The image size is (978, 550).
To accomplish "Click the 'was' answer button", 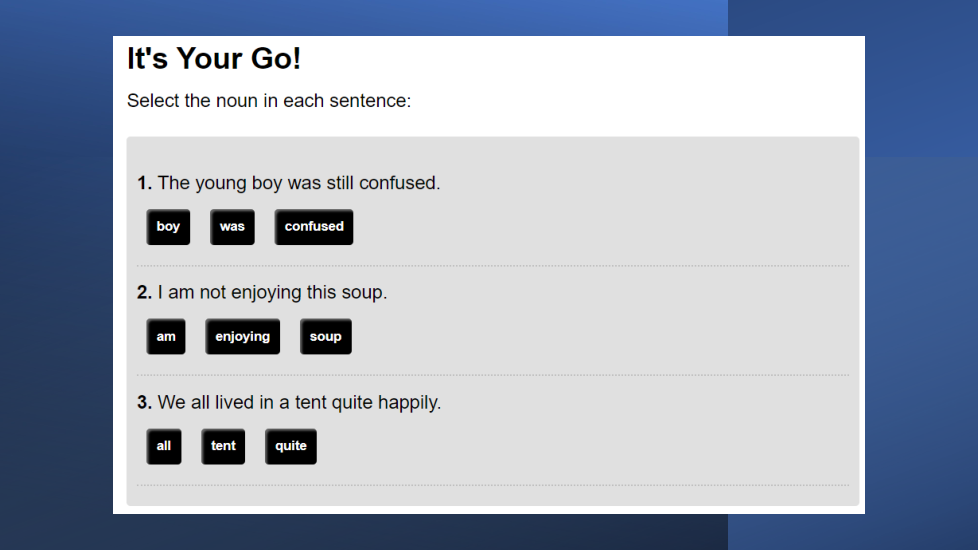I will point(232,227).
